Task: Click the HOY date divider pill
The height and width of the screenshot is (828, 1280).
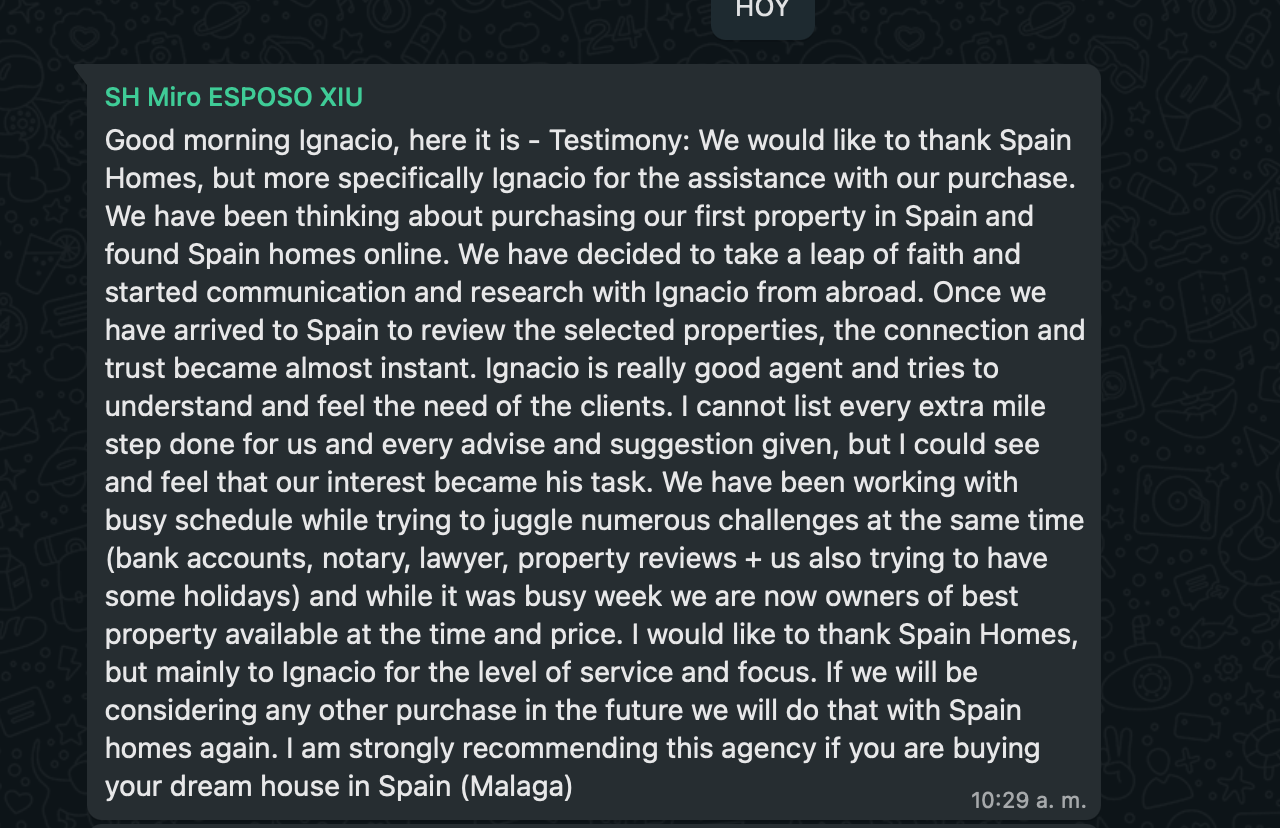Action: pyautogui.click(x=762, y=10)
